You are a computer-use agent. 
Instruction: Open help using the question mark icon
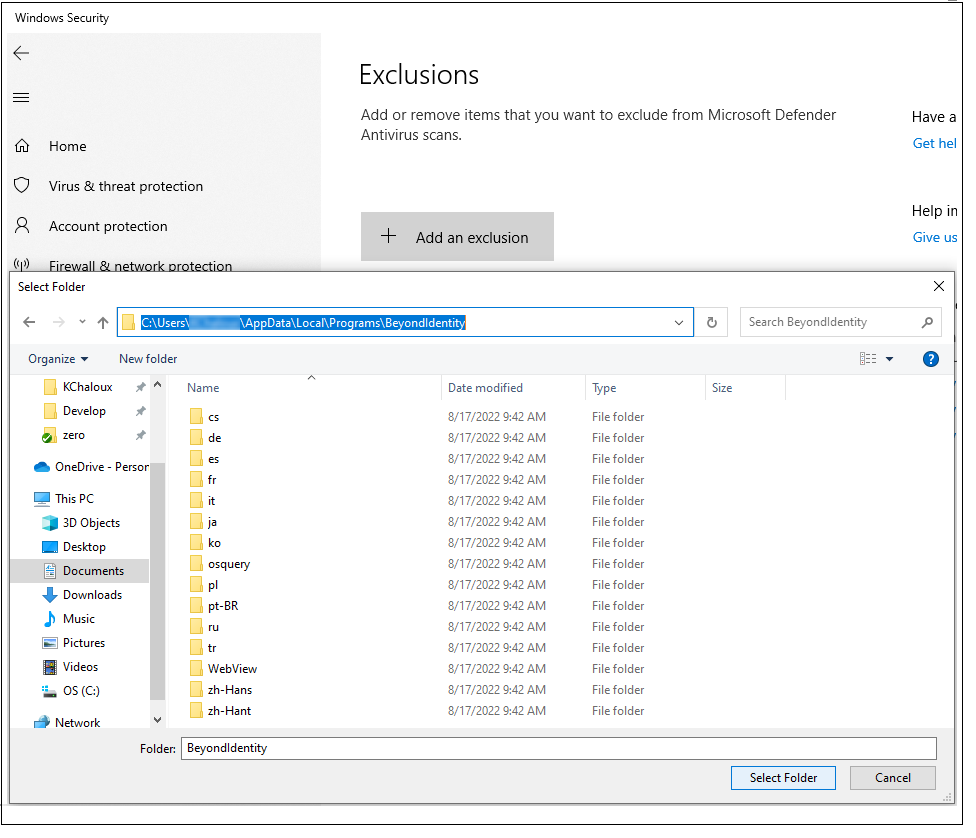coord(931,359)
